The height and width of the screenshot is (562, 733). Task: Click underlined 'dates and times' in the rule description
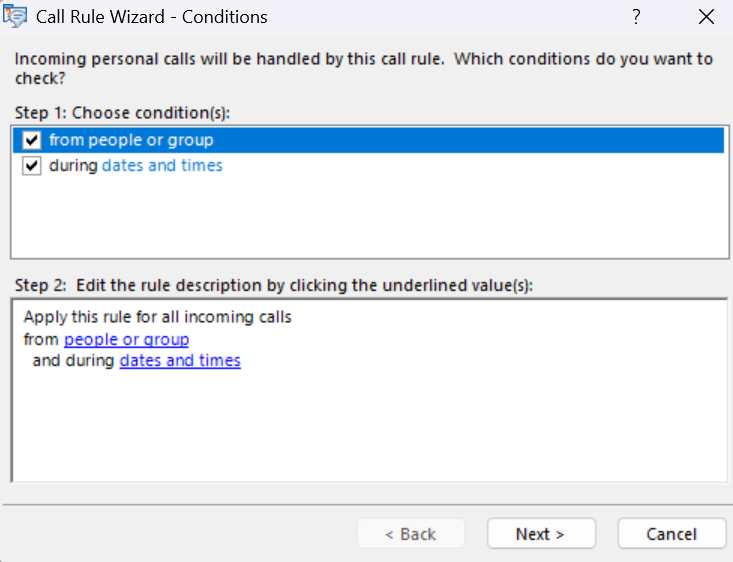tap(180, 361)
